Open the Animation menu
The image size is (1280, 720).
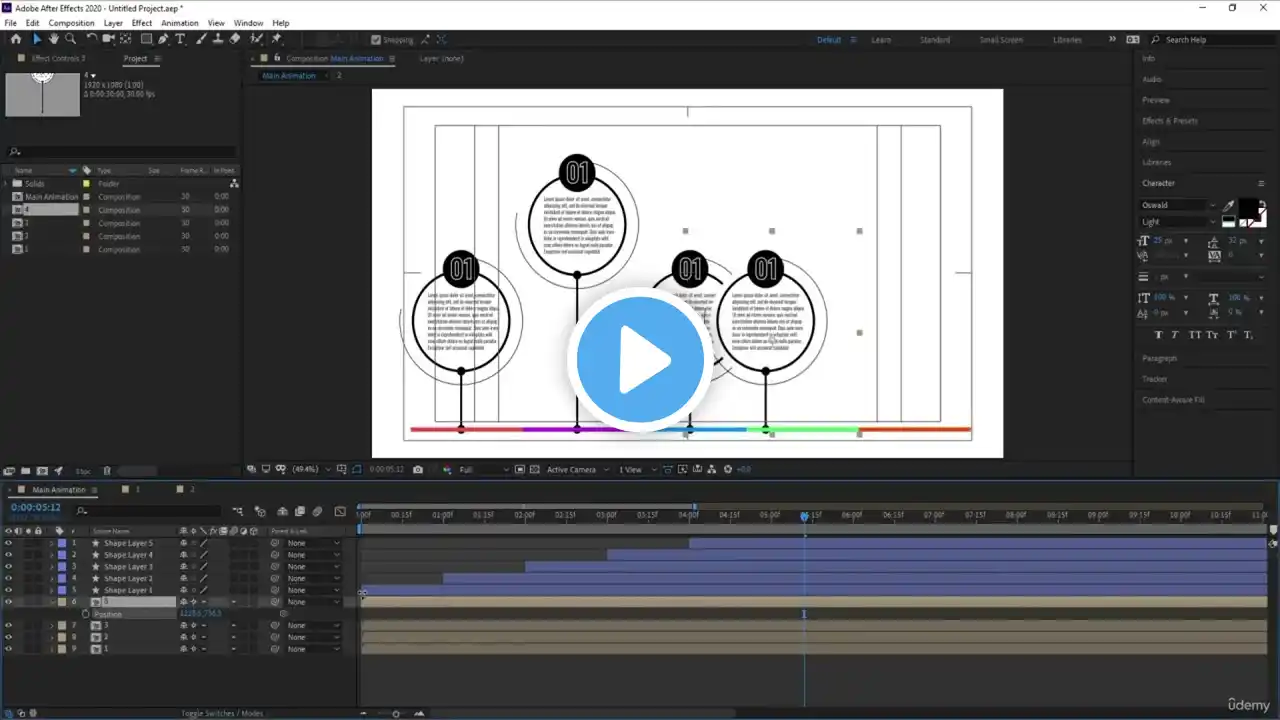(180, 23)
